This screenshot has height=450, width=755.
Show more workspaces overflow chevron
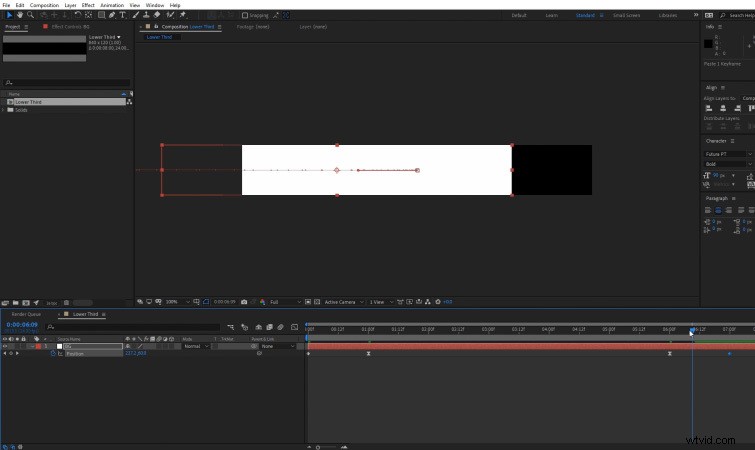click(x=696, y=15)
